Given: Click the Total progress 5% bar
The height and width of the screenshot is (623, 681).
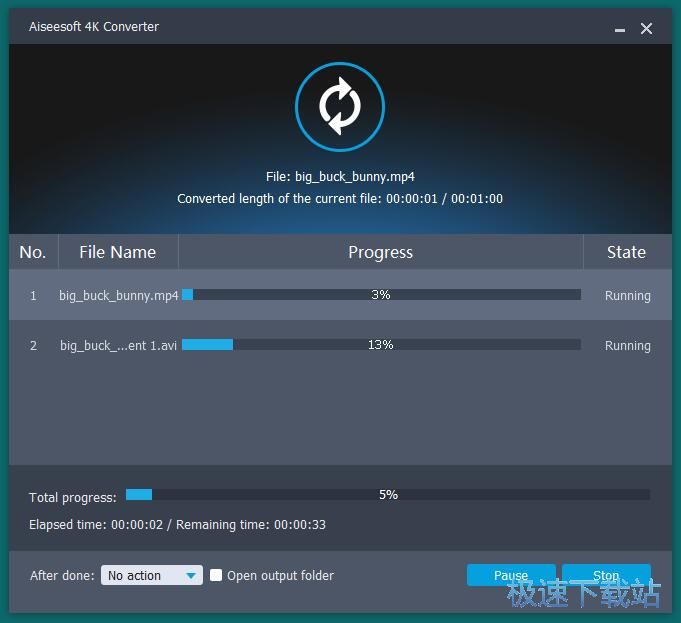Looking at the screenshot, I should coord(388,494).
